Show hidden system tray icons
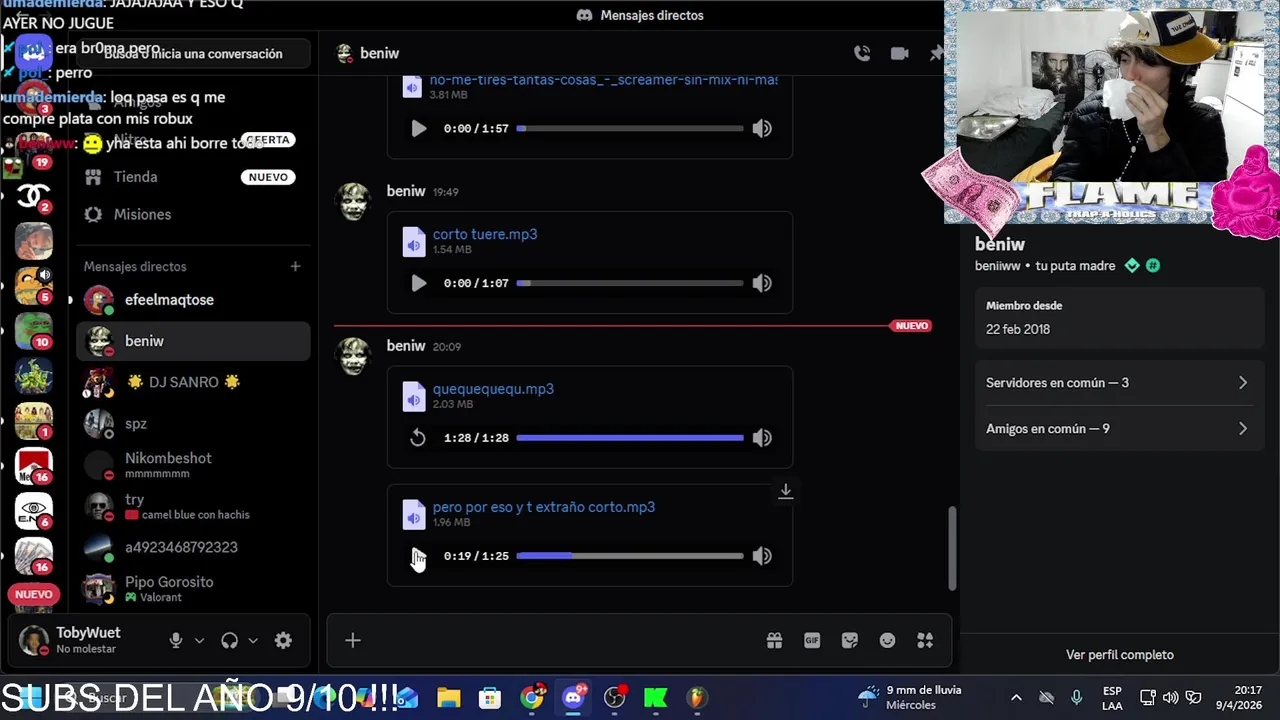 click(1016, 697)
